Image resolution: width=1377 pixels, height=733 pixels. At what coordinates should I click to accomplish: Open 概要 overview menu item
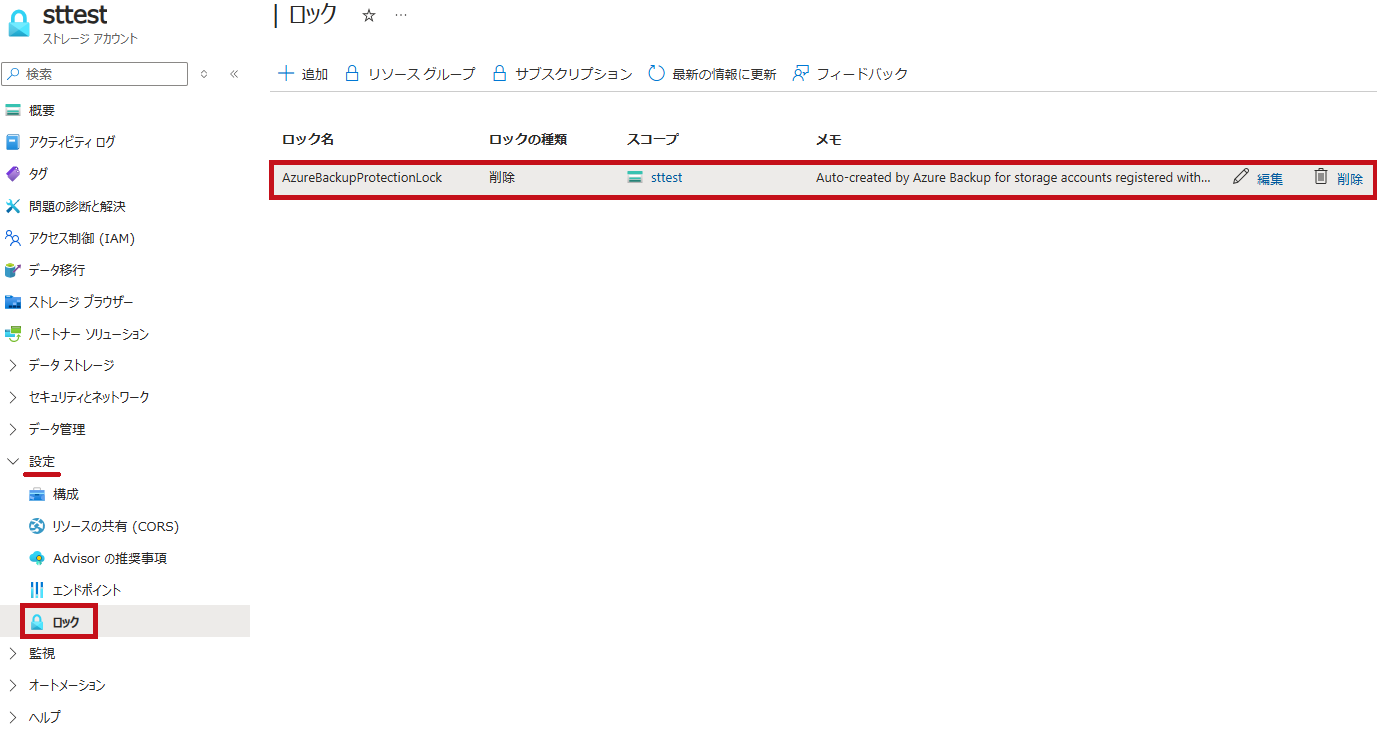pyautogui.click(x=42, y=110)
